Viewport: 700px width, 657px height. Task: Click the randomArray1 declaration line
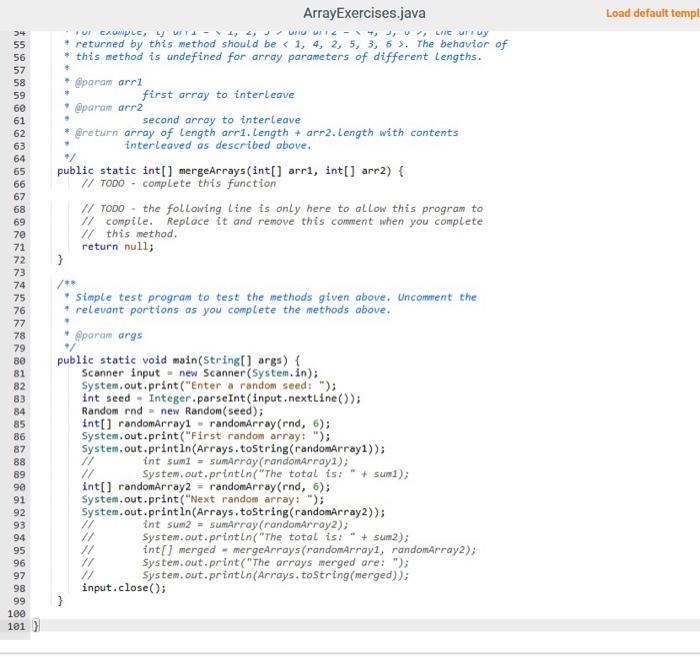point(206,424)
